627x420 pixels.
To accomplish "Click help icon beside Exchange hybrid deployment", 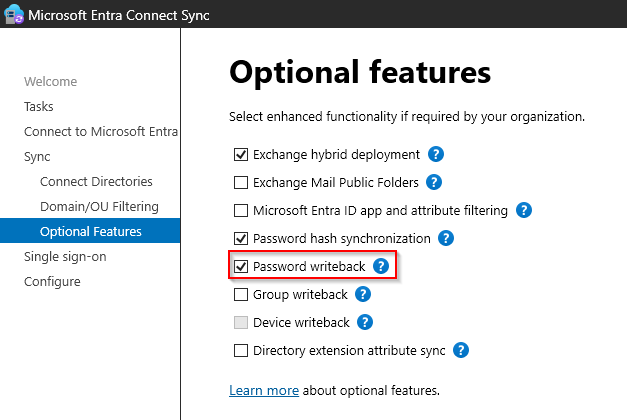I will [x=436, y=155].
